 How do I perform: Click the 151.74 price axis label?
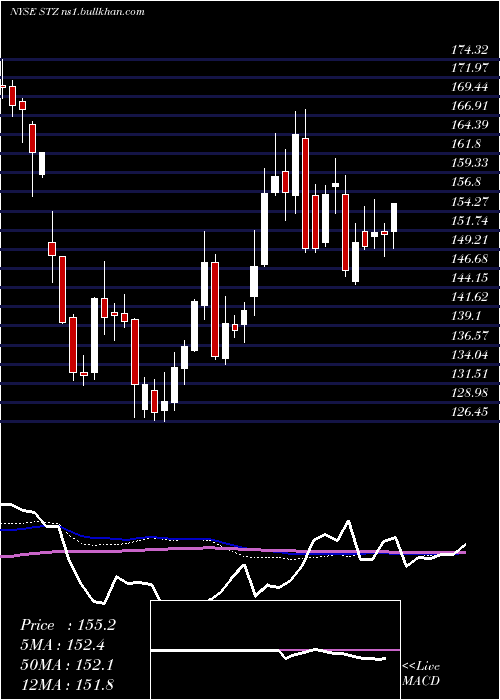click(469, 221)
